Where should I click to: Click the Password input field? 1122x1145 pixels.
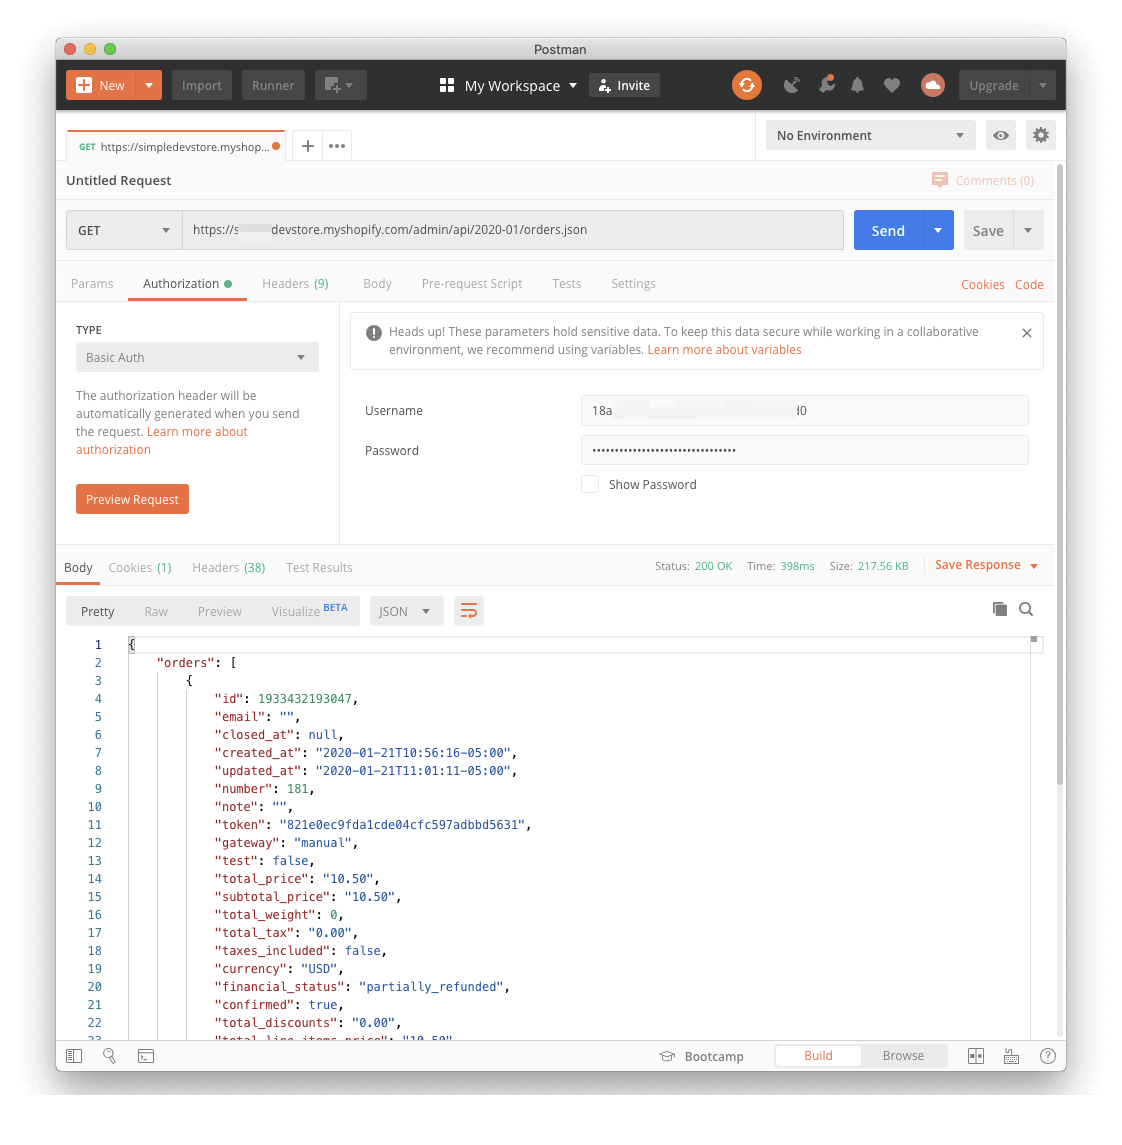(x=804, y=451)
